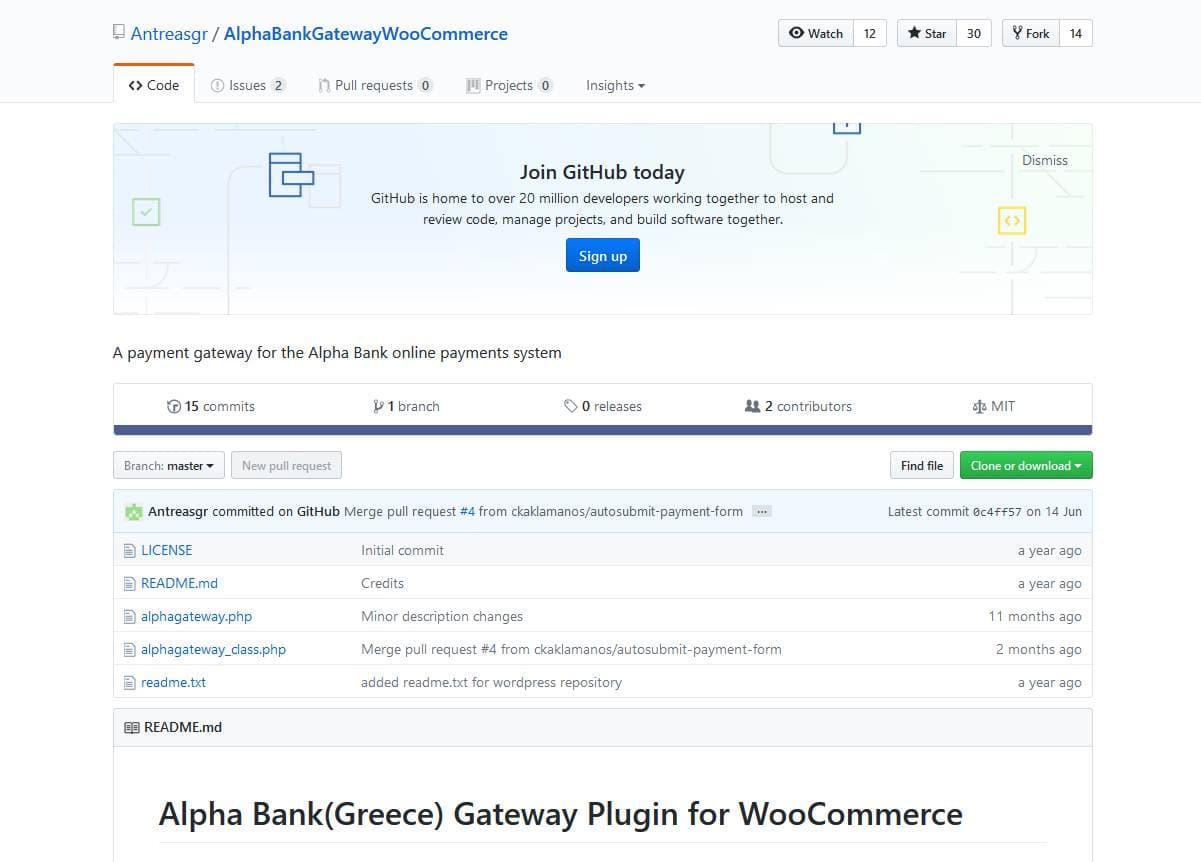View the 0 releases page
Image resolution: width=1201 pixels, height=862 pixels.
[x=603, y=406]
